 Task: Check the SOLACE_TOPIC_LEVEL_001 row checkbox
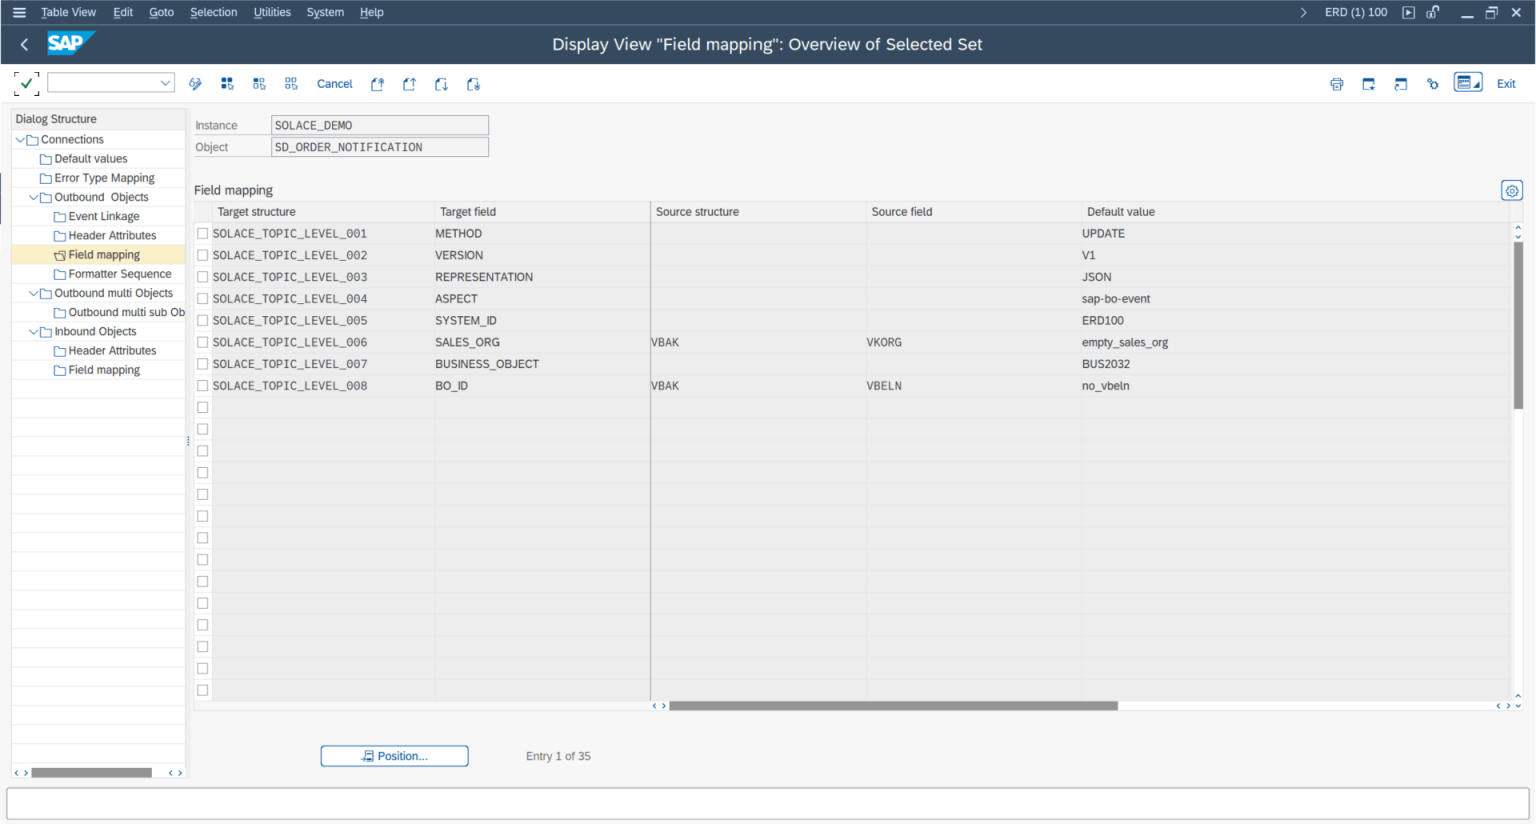pyautogui.click(x=203, y=233)
